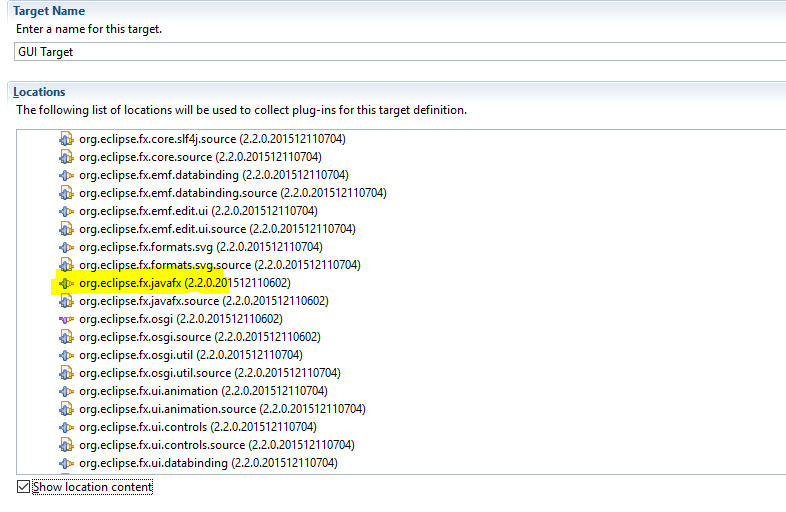Click the org.eclipse.fx.ui.animation.source plug-in icon

tap(66, 409)
